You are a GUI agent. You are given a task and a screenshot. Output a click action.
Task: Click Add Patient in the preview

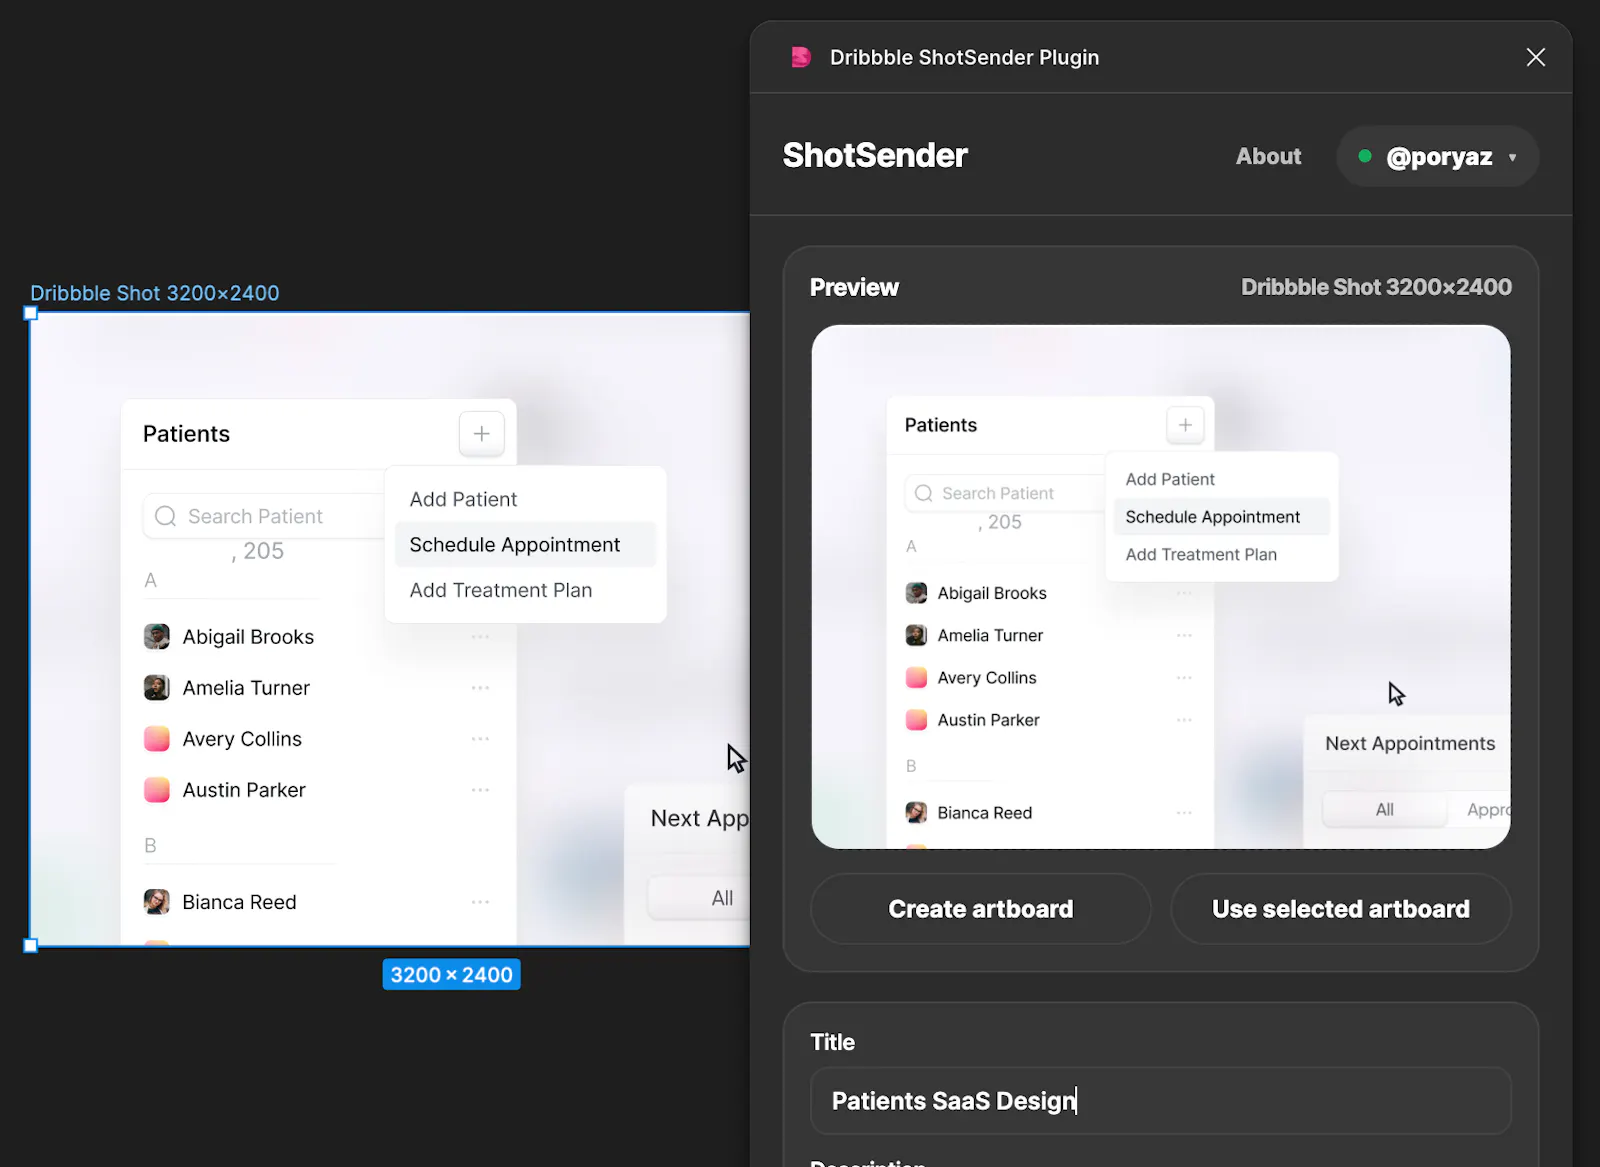click(1170, 479)
